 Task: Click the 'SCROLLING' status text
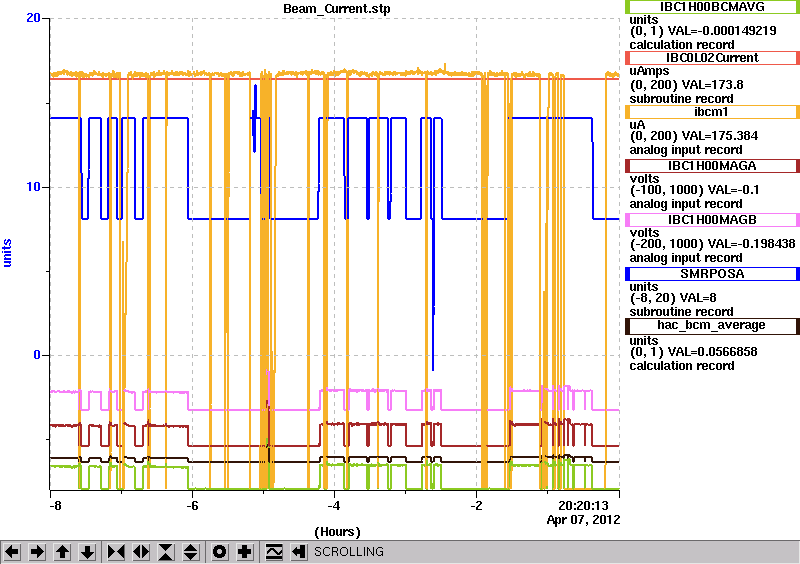pos(348,552)
